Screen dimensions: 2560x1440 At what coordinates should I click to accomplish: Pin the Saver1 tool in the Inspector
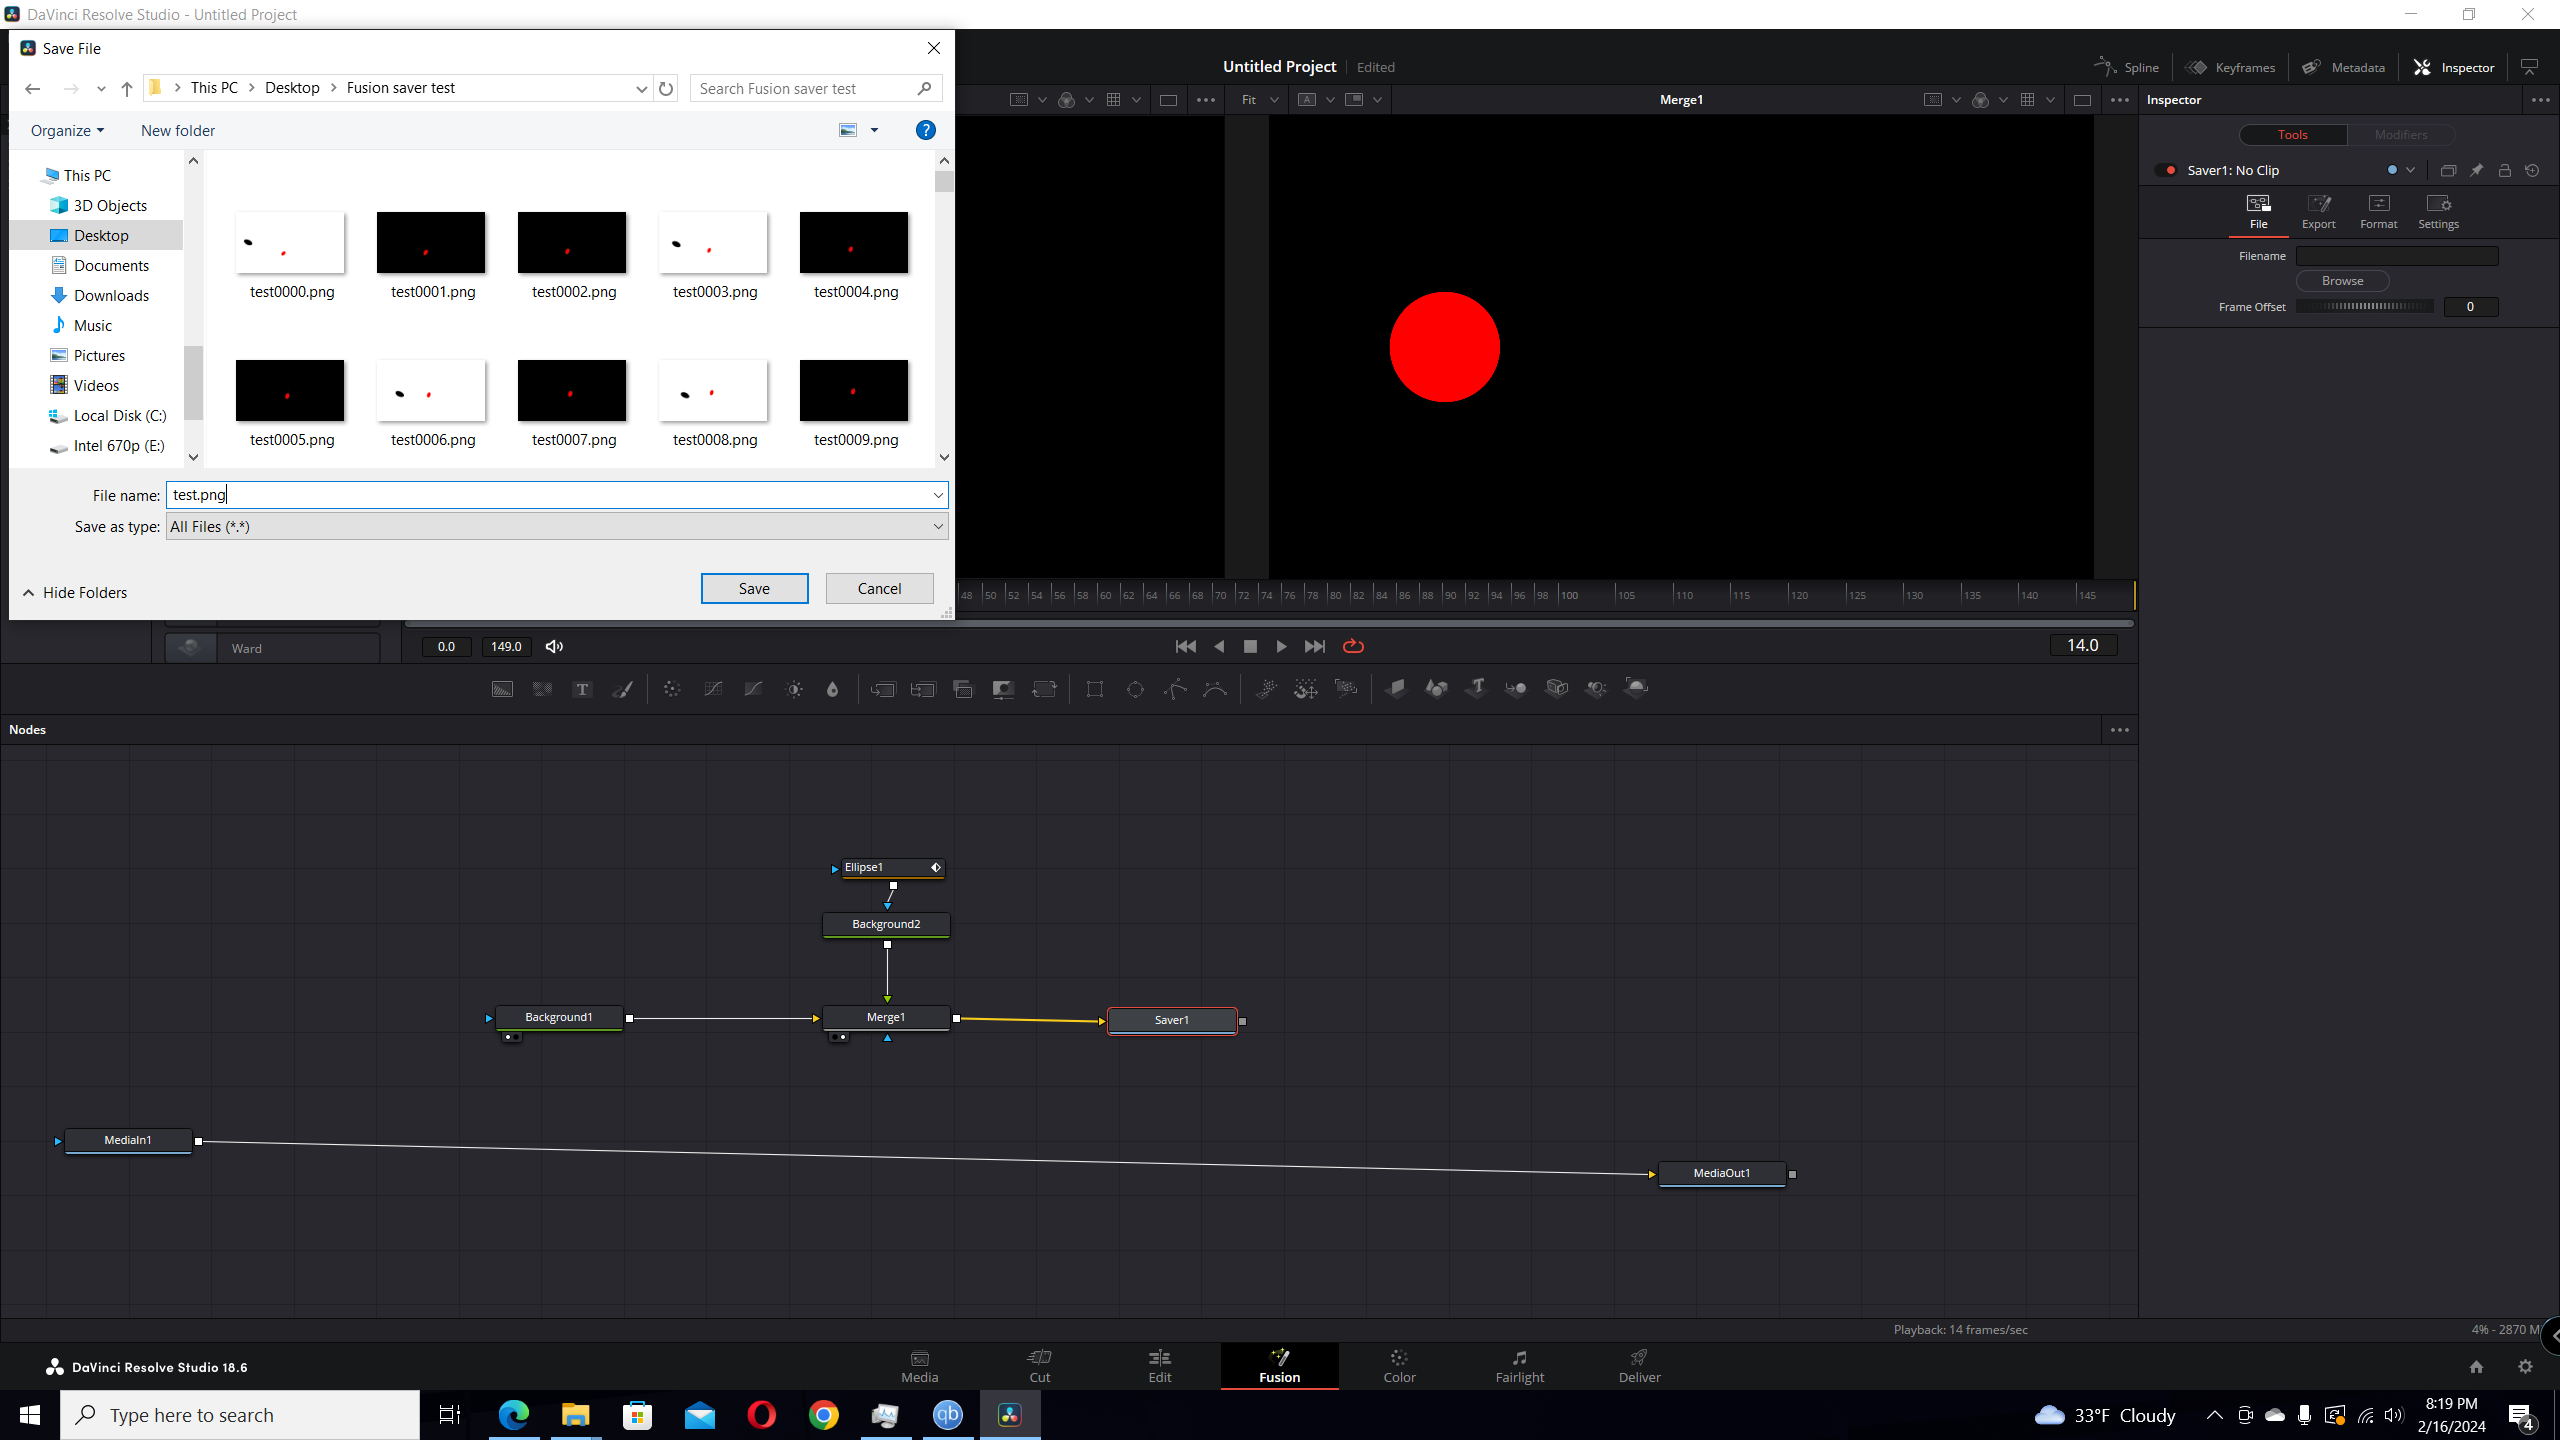2476,170
